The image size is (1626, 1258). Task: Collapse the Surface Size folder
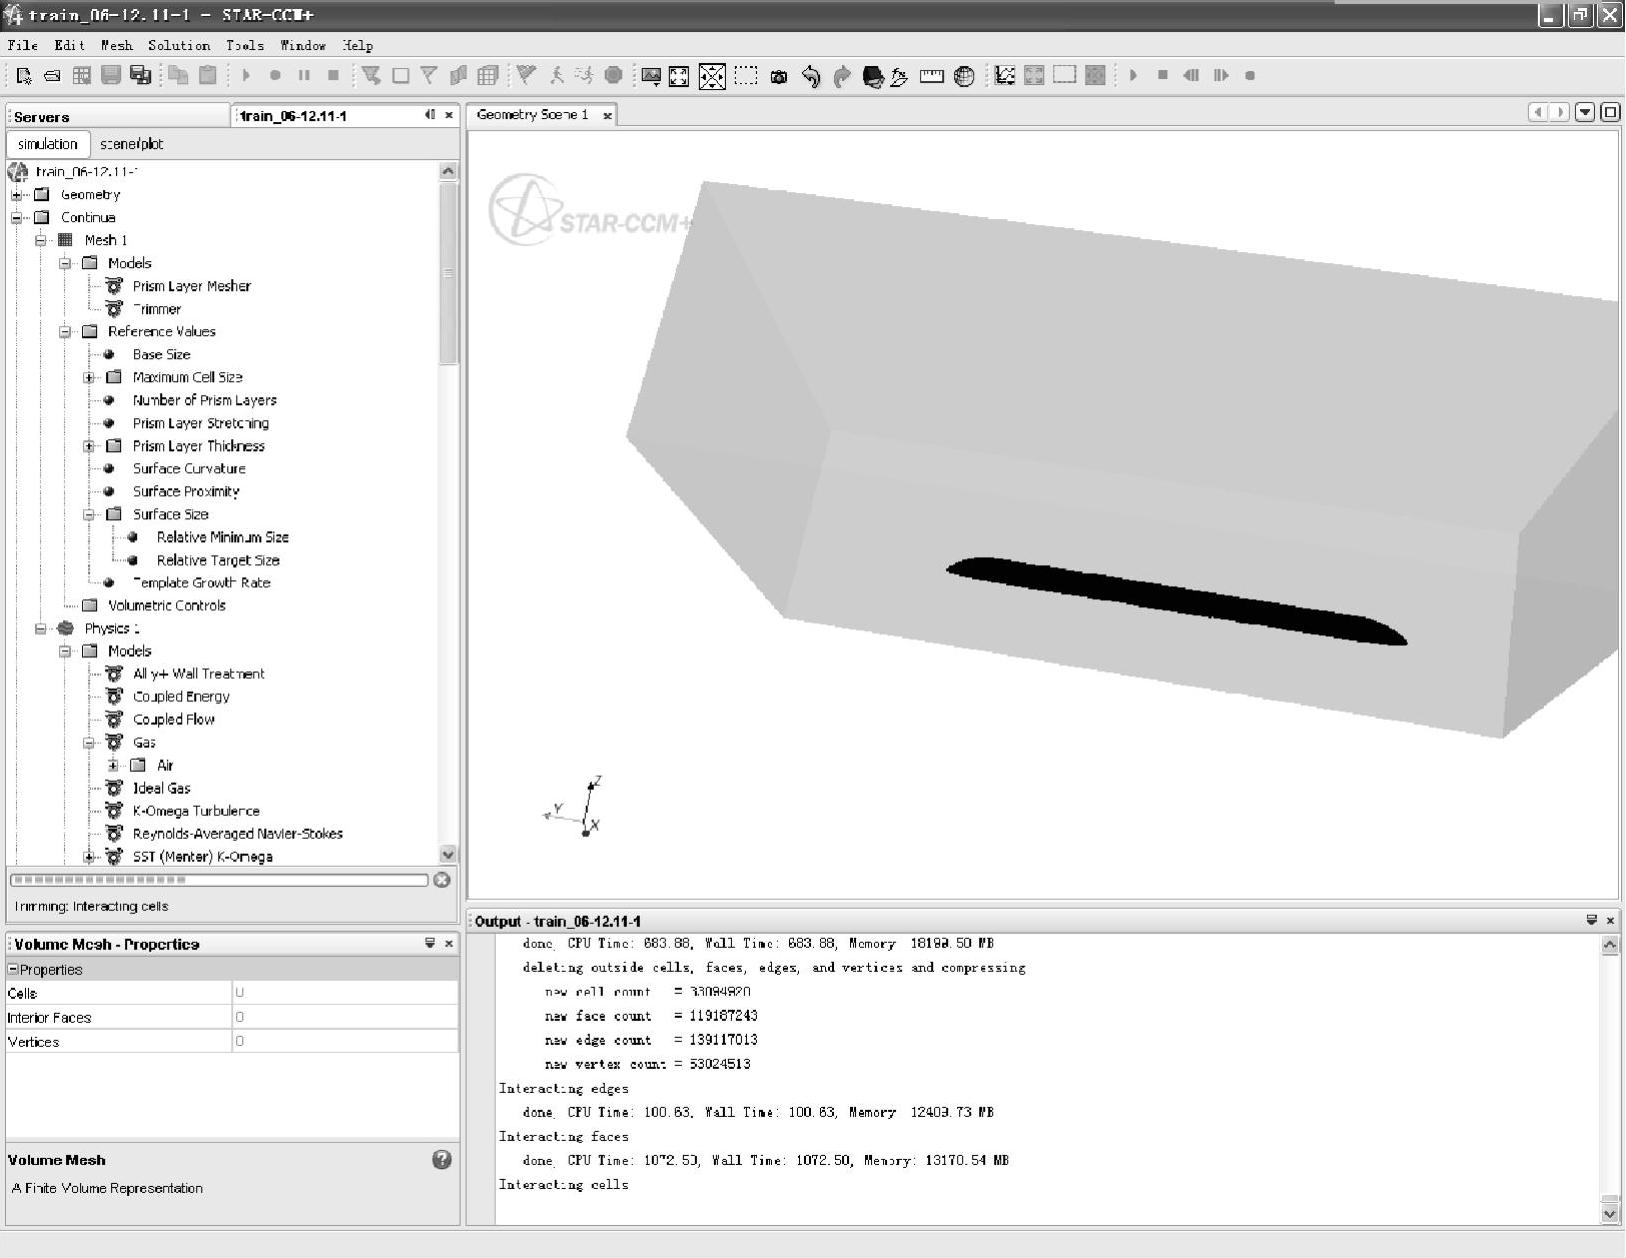[x=88, y=515]
